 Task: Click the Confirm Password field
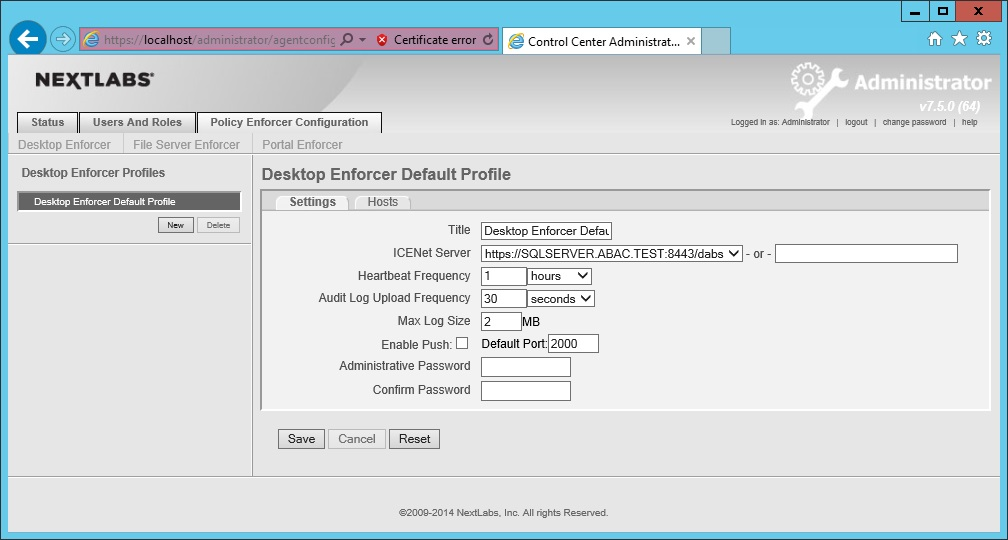(x=526, y=391)
